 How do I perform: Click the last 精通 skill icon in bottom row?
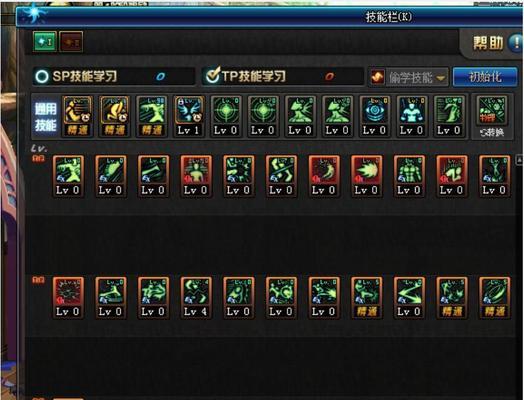click(494, 297)
